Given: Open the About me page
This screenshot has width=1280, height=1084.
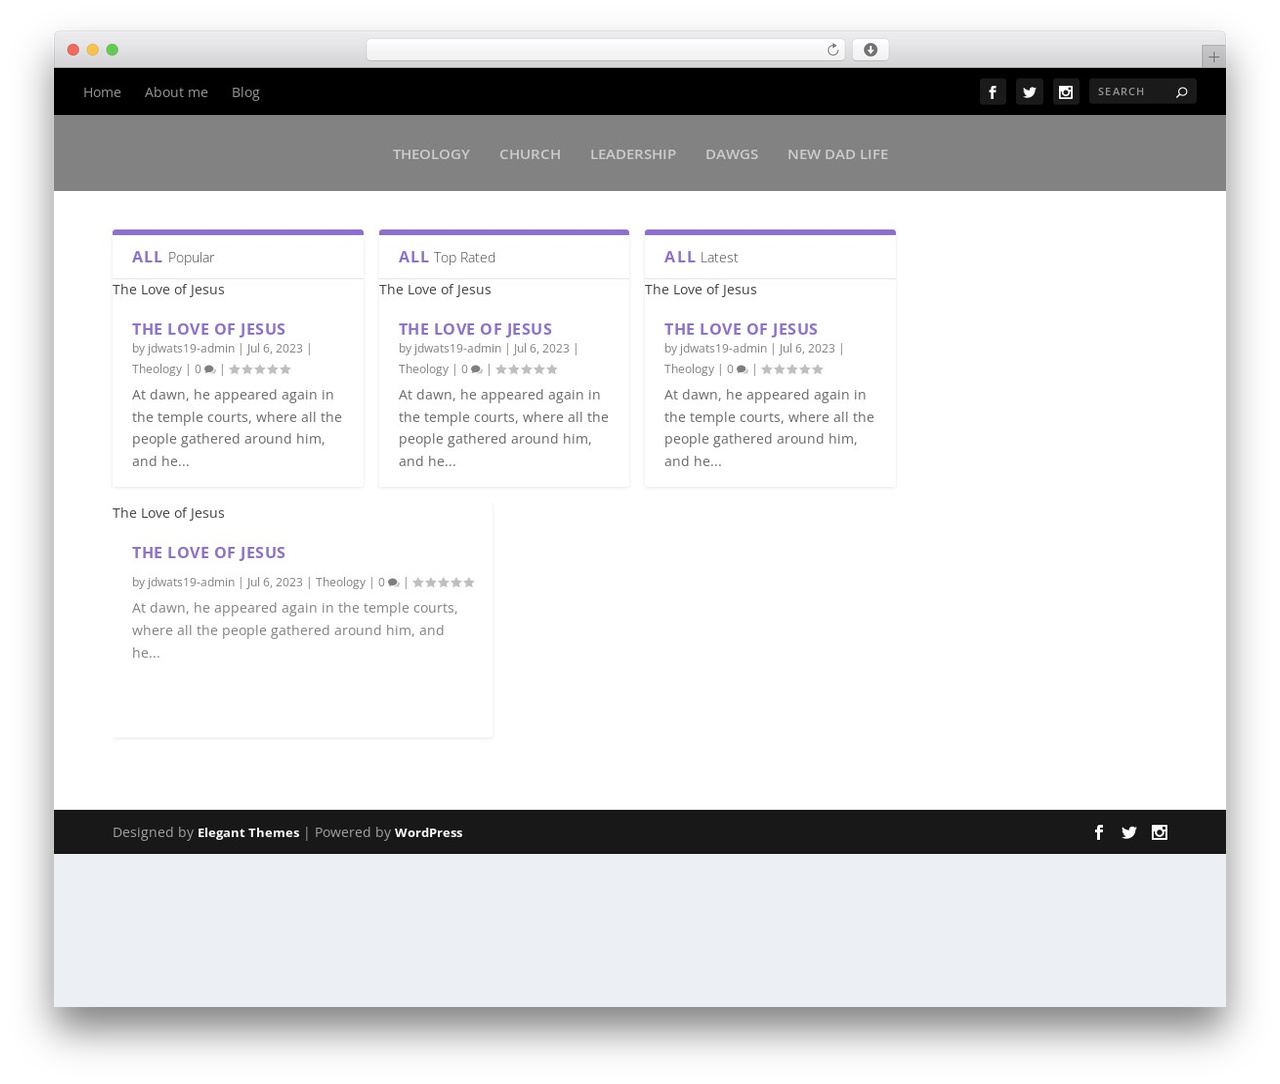Looking at the screenshot, I should pyautogui.click(x=176, y=92).
